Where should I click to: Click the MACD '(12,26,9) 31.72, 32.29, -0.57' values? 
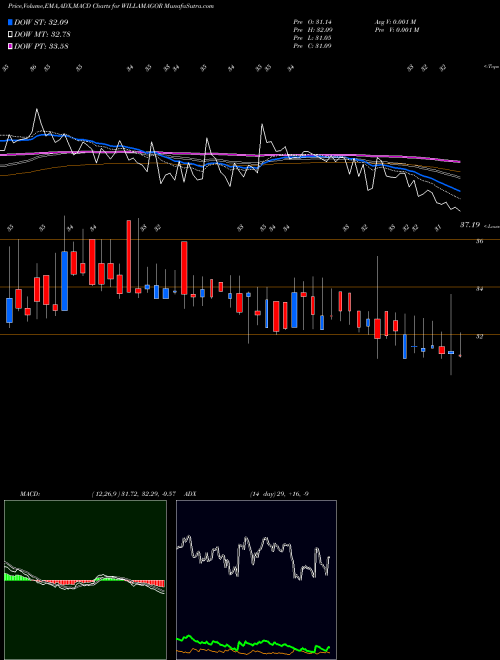(x=136, y=494)
